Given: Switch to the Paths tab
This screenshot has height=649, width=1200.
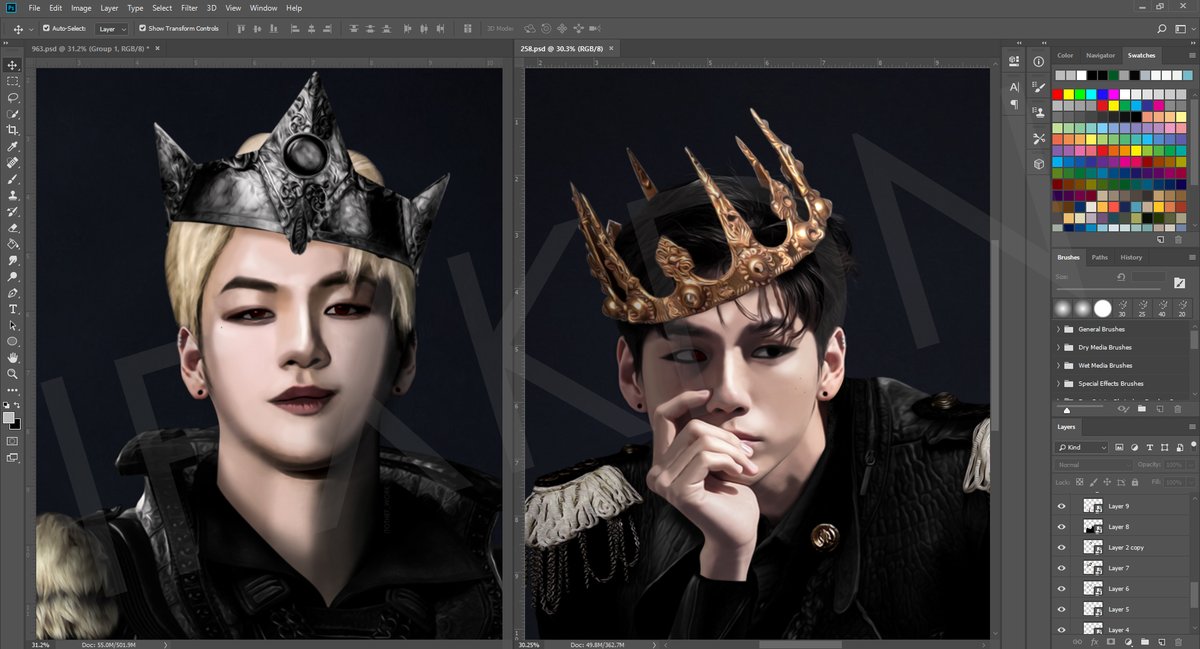Looking at the screenshot, I should click(x=1099, y=257).
